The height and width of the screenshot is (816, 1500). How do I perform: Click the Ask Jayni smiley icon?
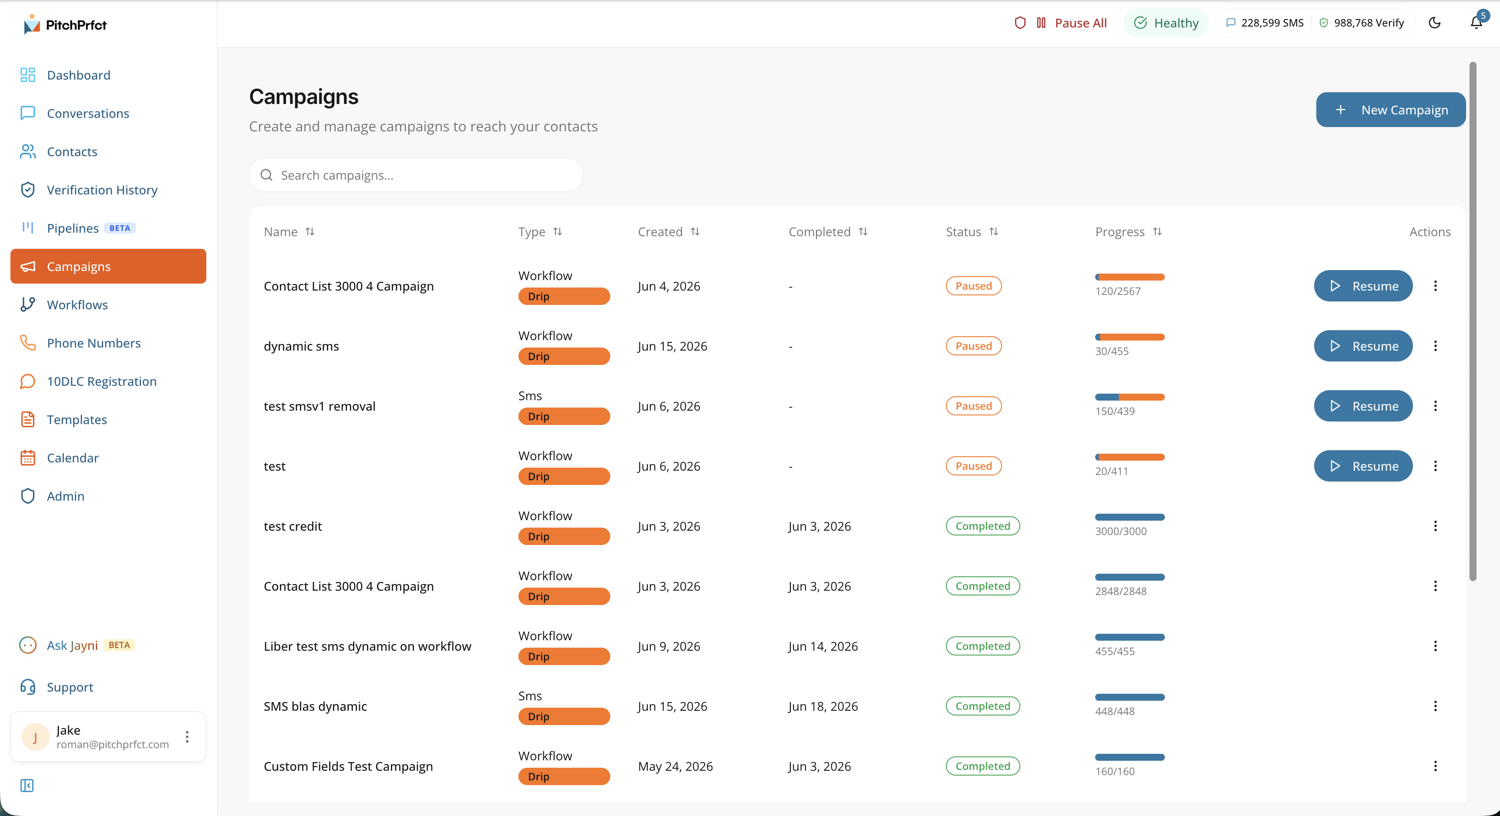28,645
